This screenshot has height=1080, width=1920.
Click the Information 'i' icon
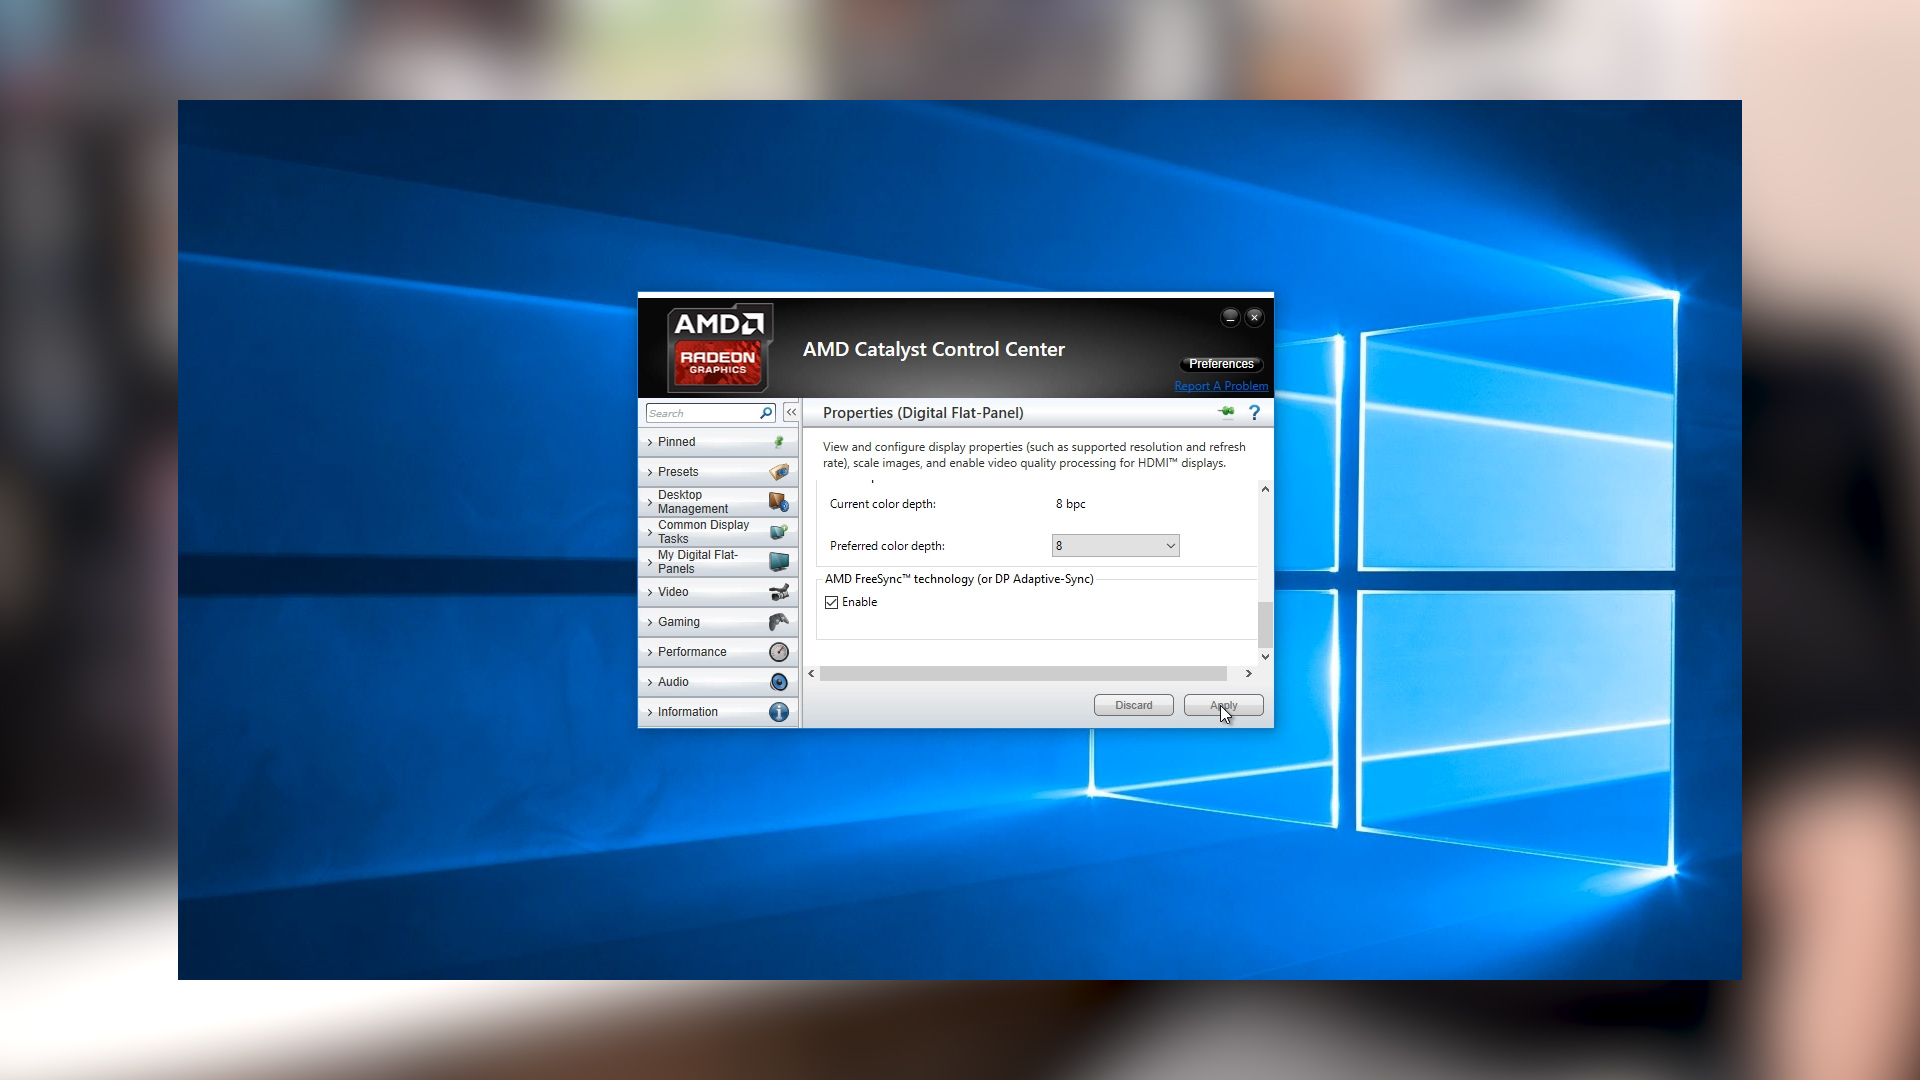(x=779, y=712)
